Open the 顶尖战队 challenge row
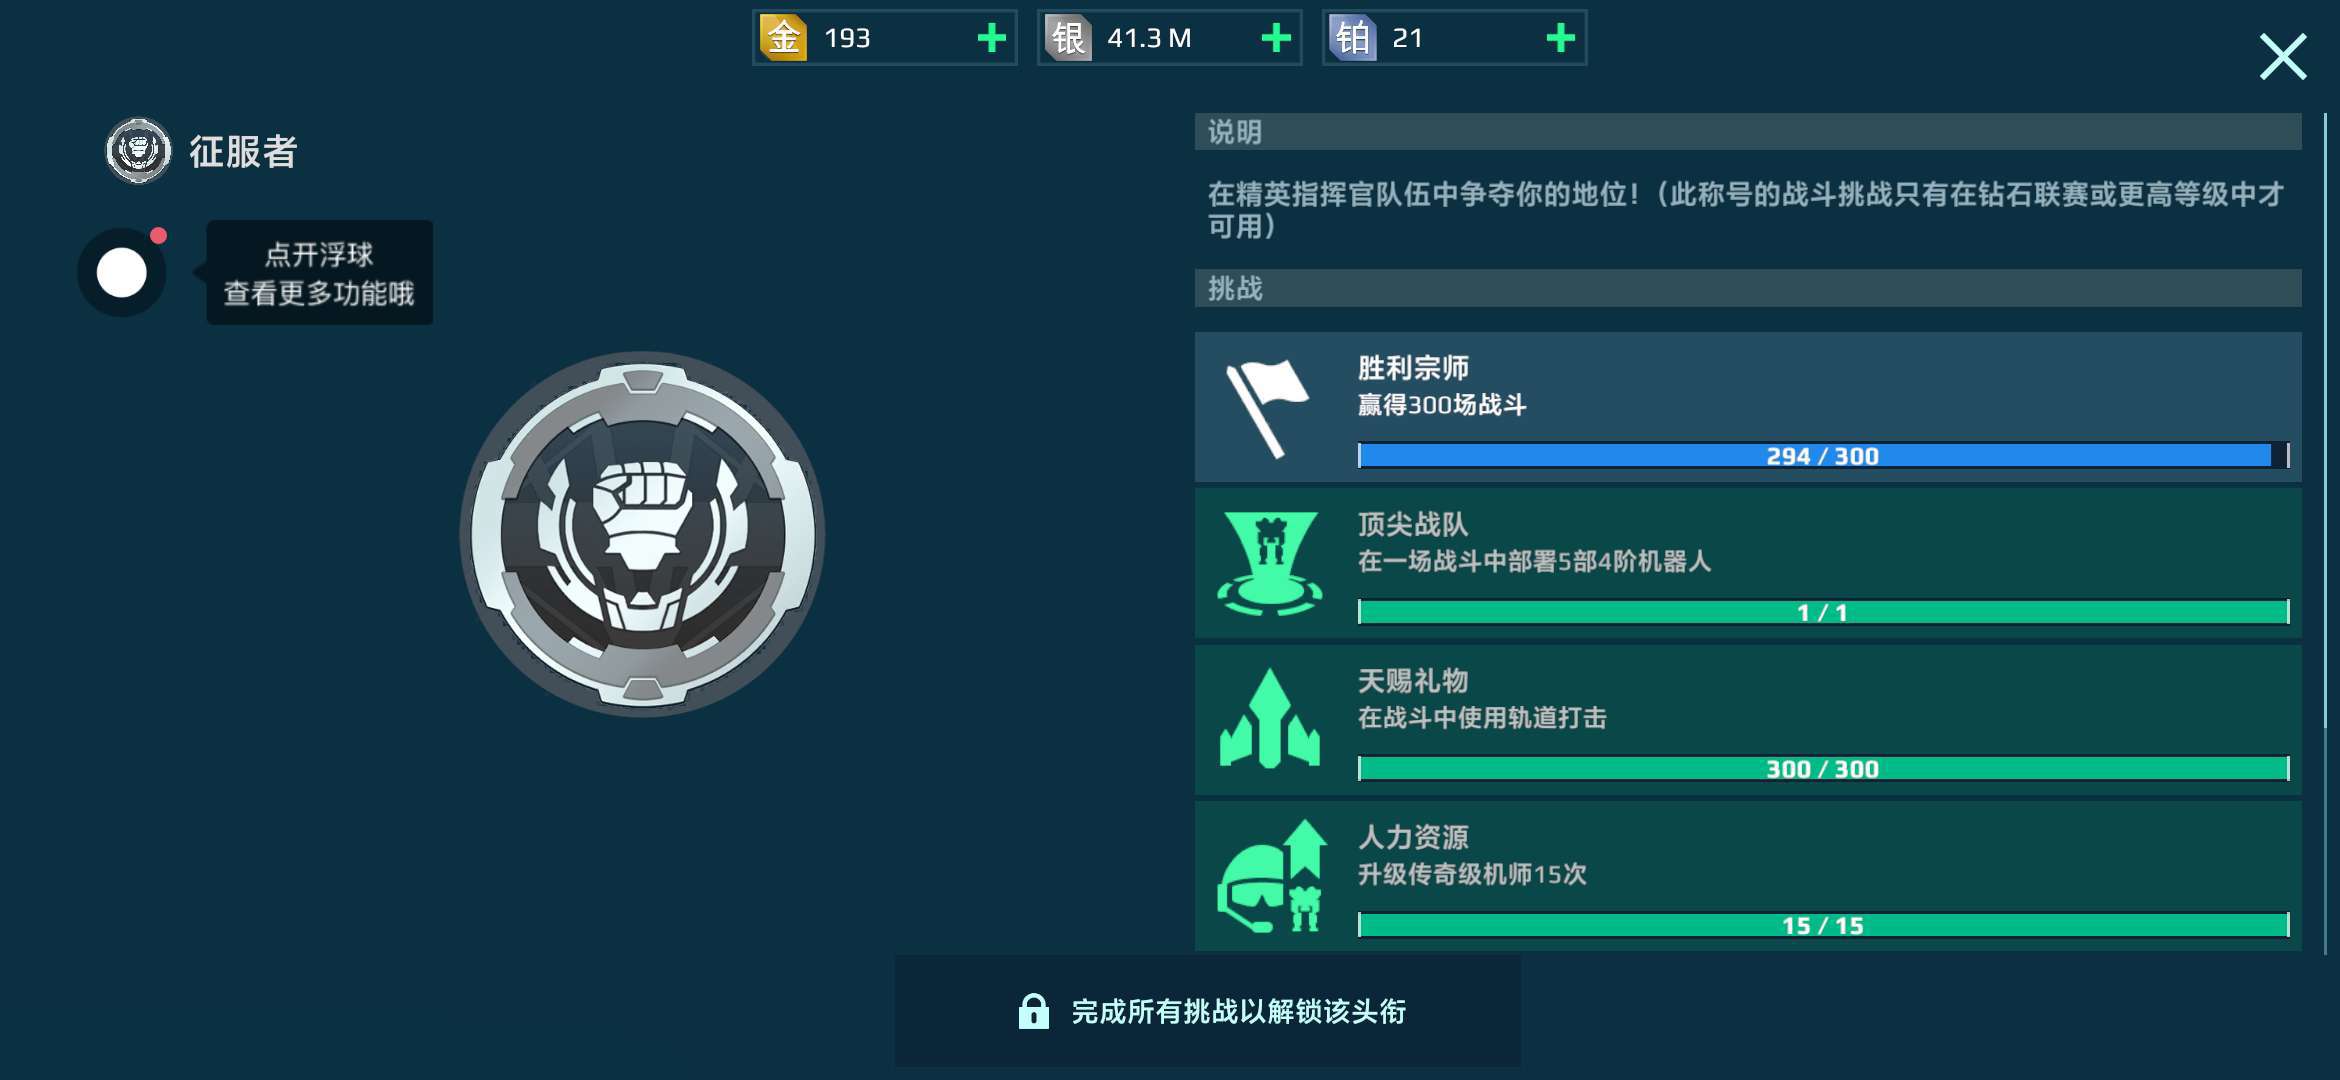 [1748, 564]
